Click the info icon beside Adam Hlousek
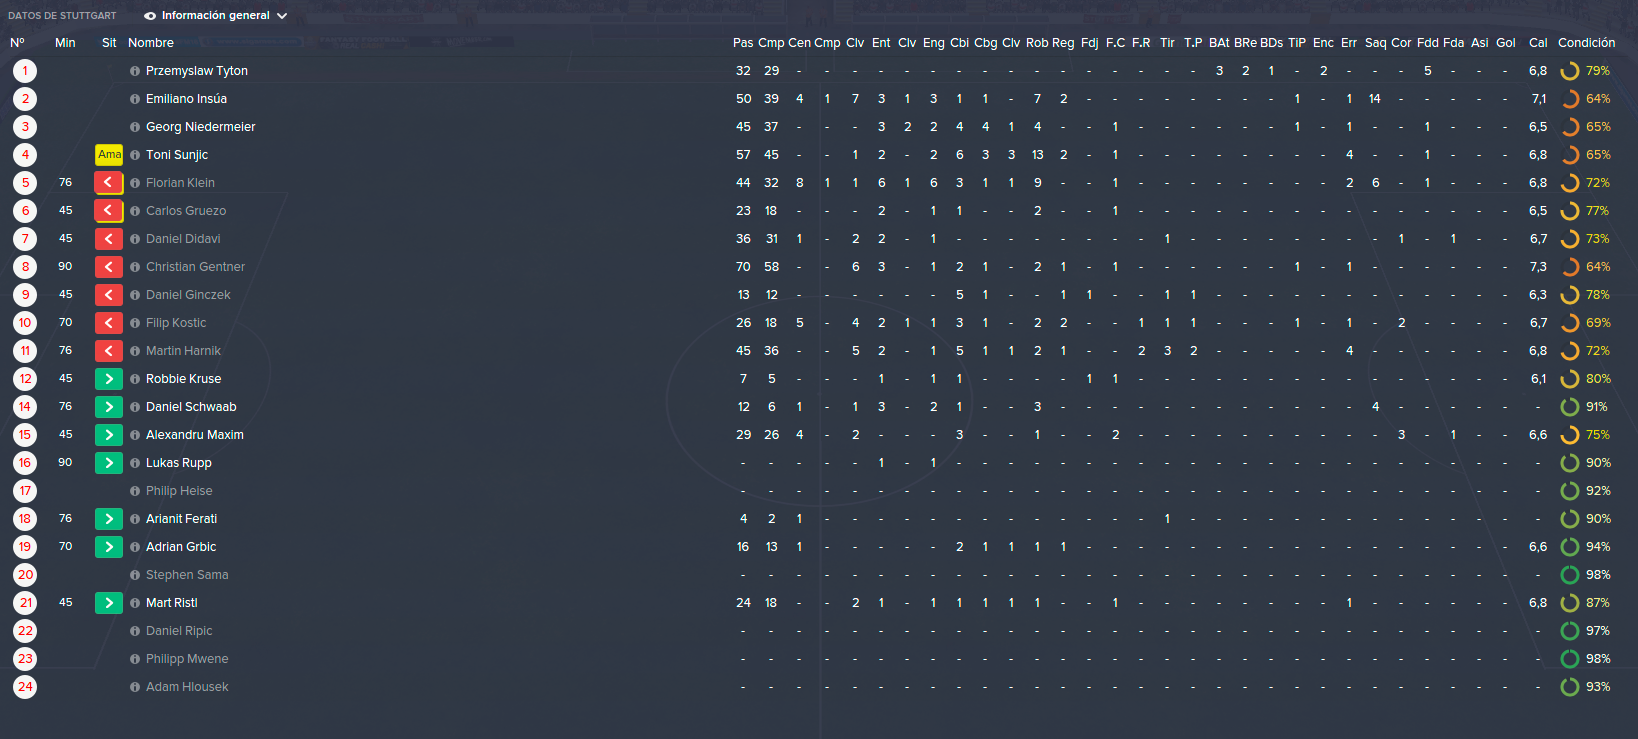 (135, 687)
